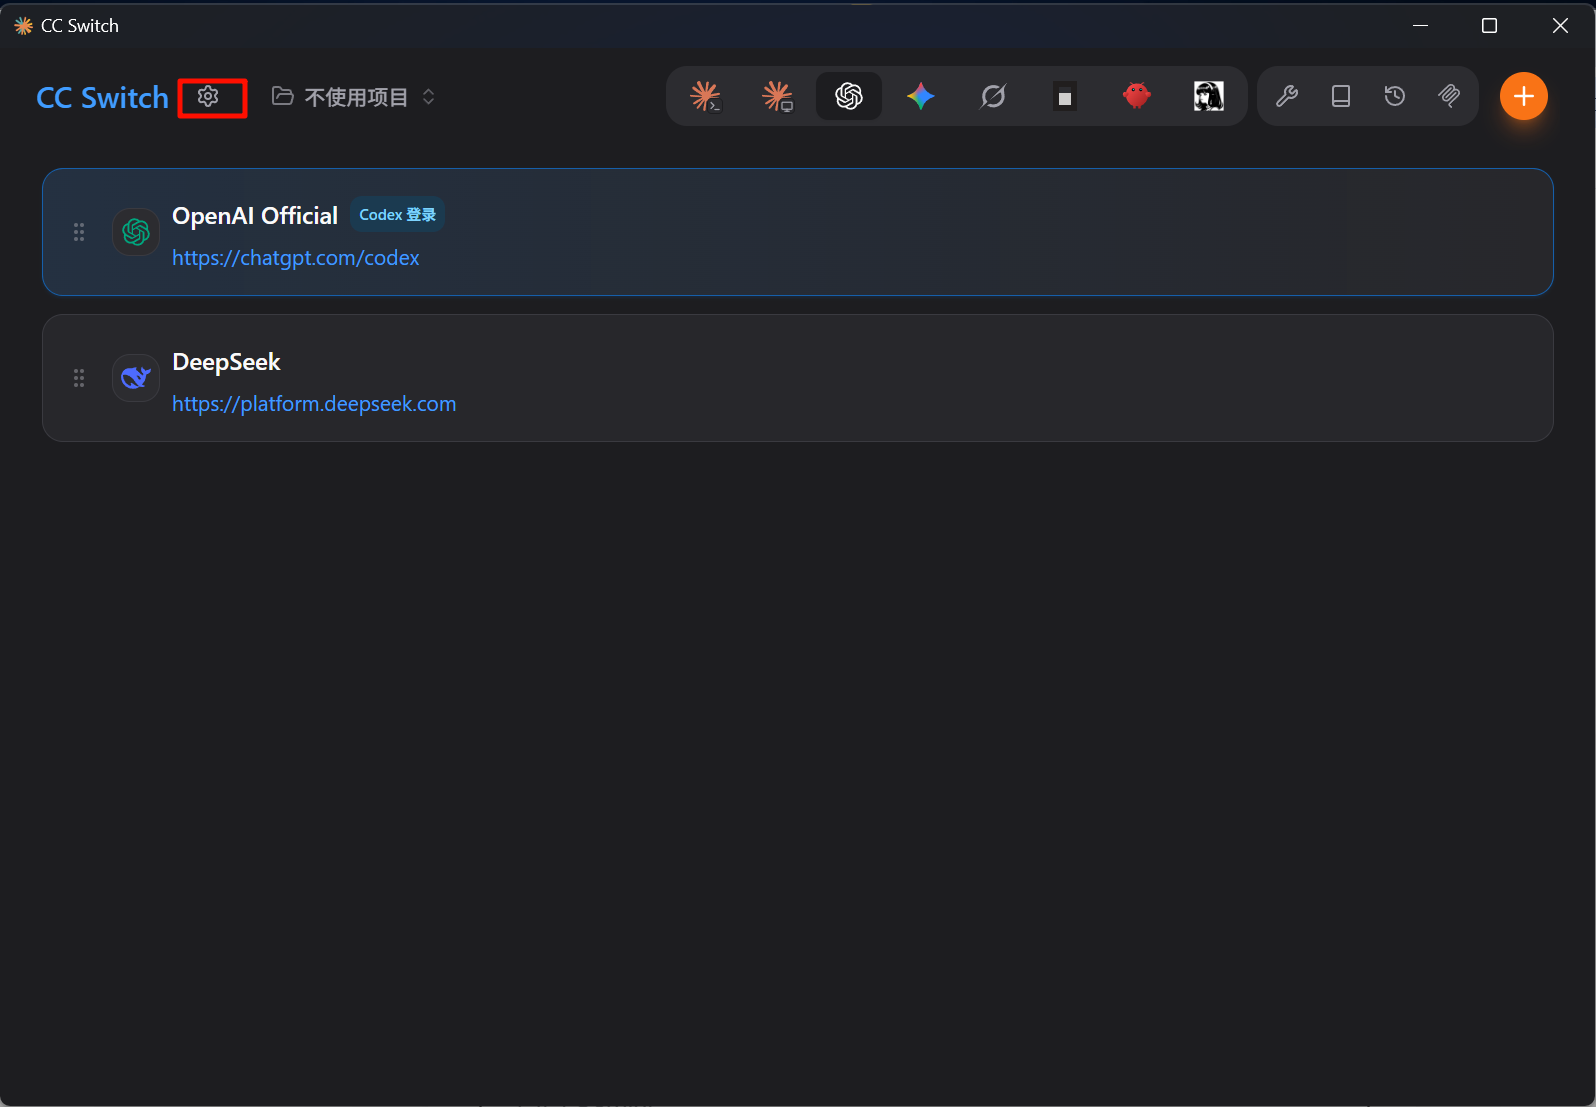This screenshot has height=1107, width=1596.
Task: Click the CC Switch blue title link
Action: coord(102,97)
